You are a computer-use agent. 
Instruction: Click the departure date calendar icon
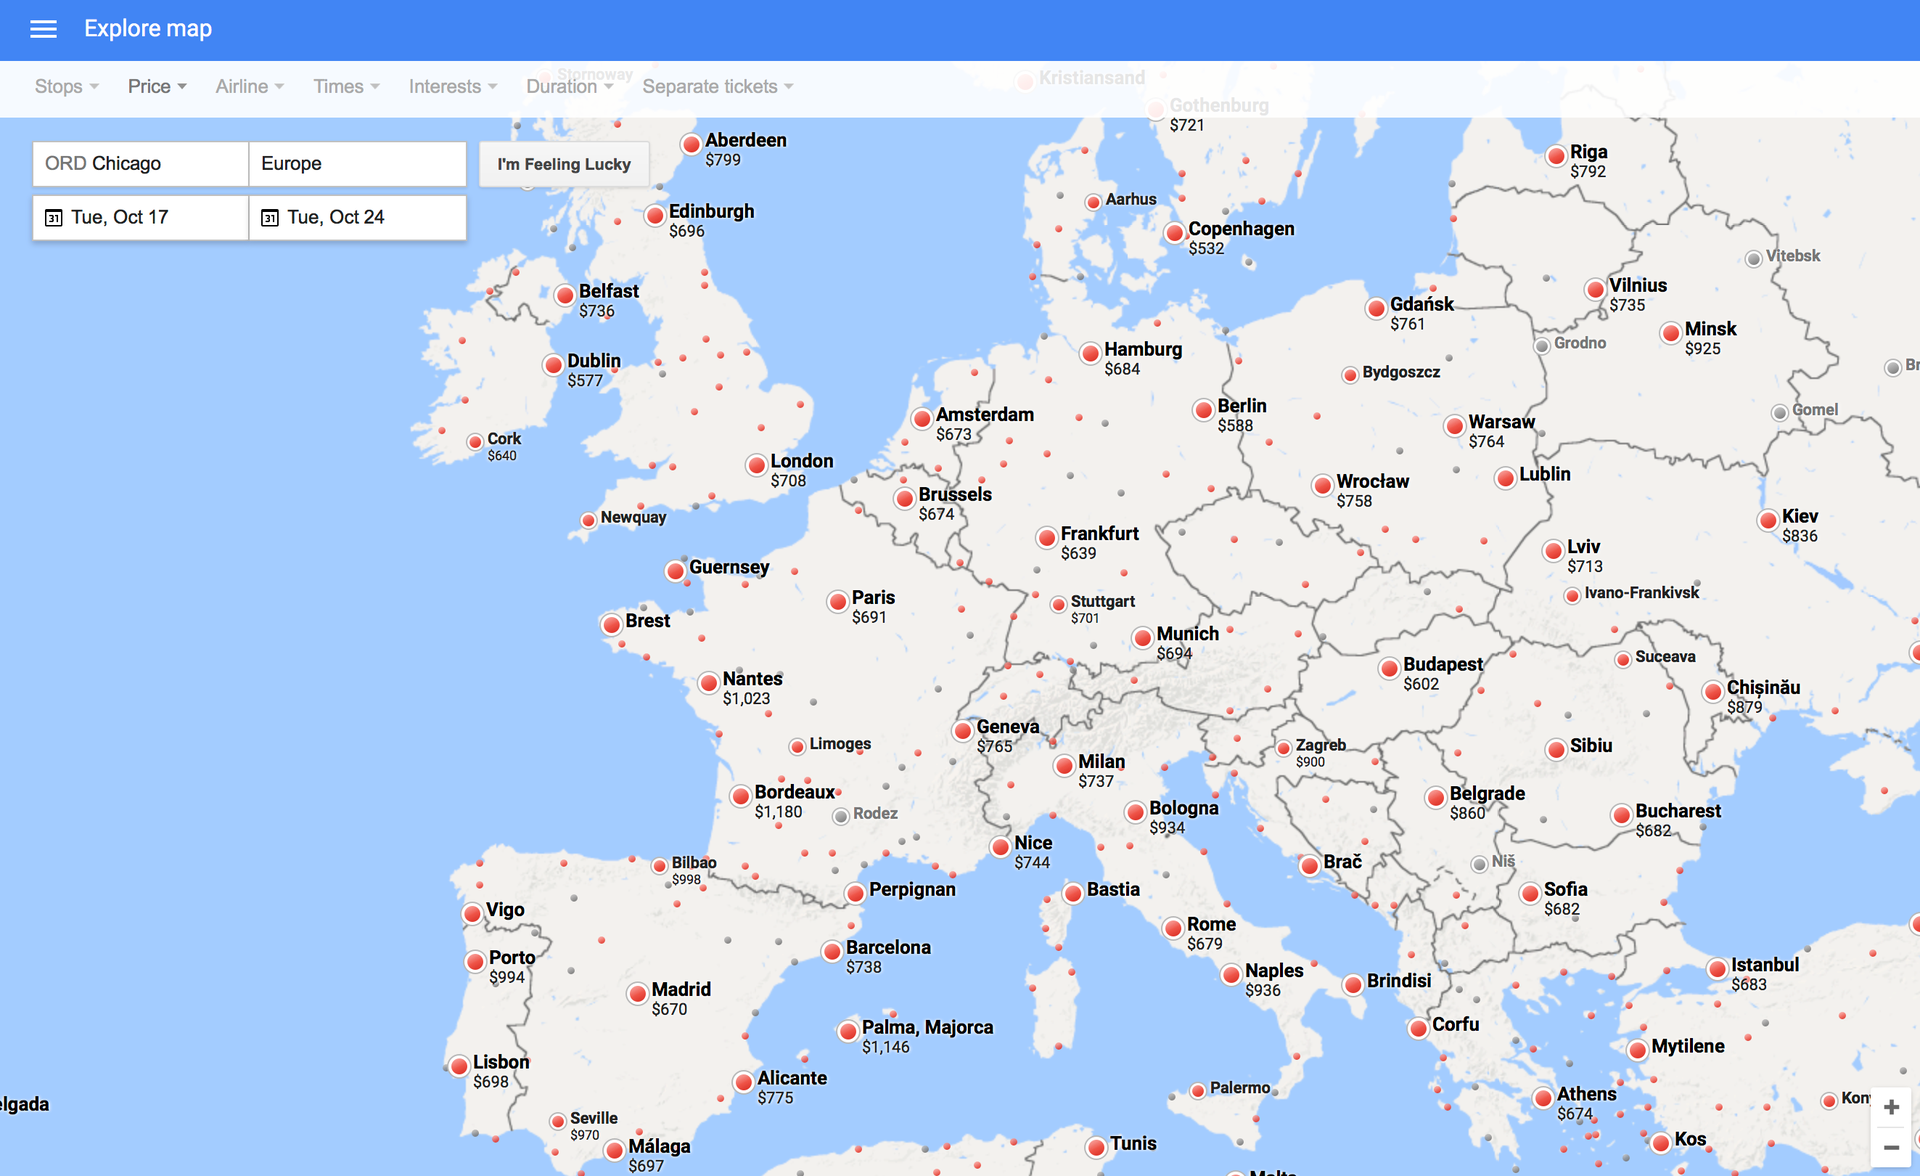pos(52,217)
